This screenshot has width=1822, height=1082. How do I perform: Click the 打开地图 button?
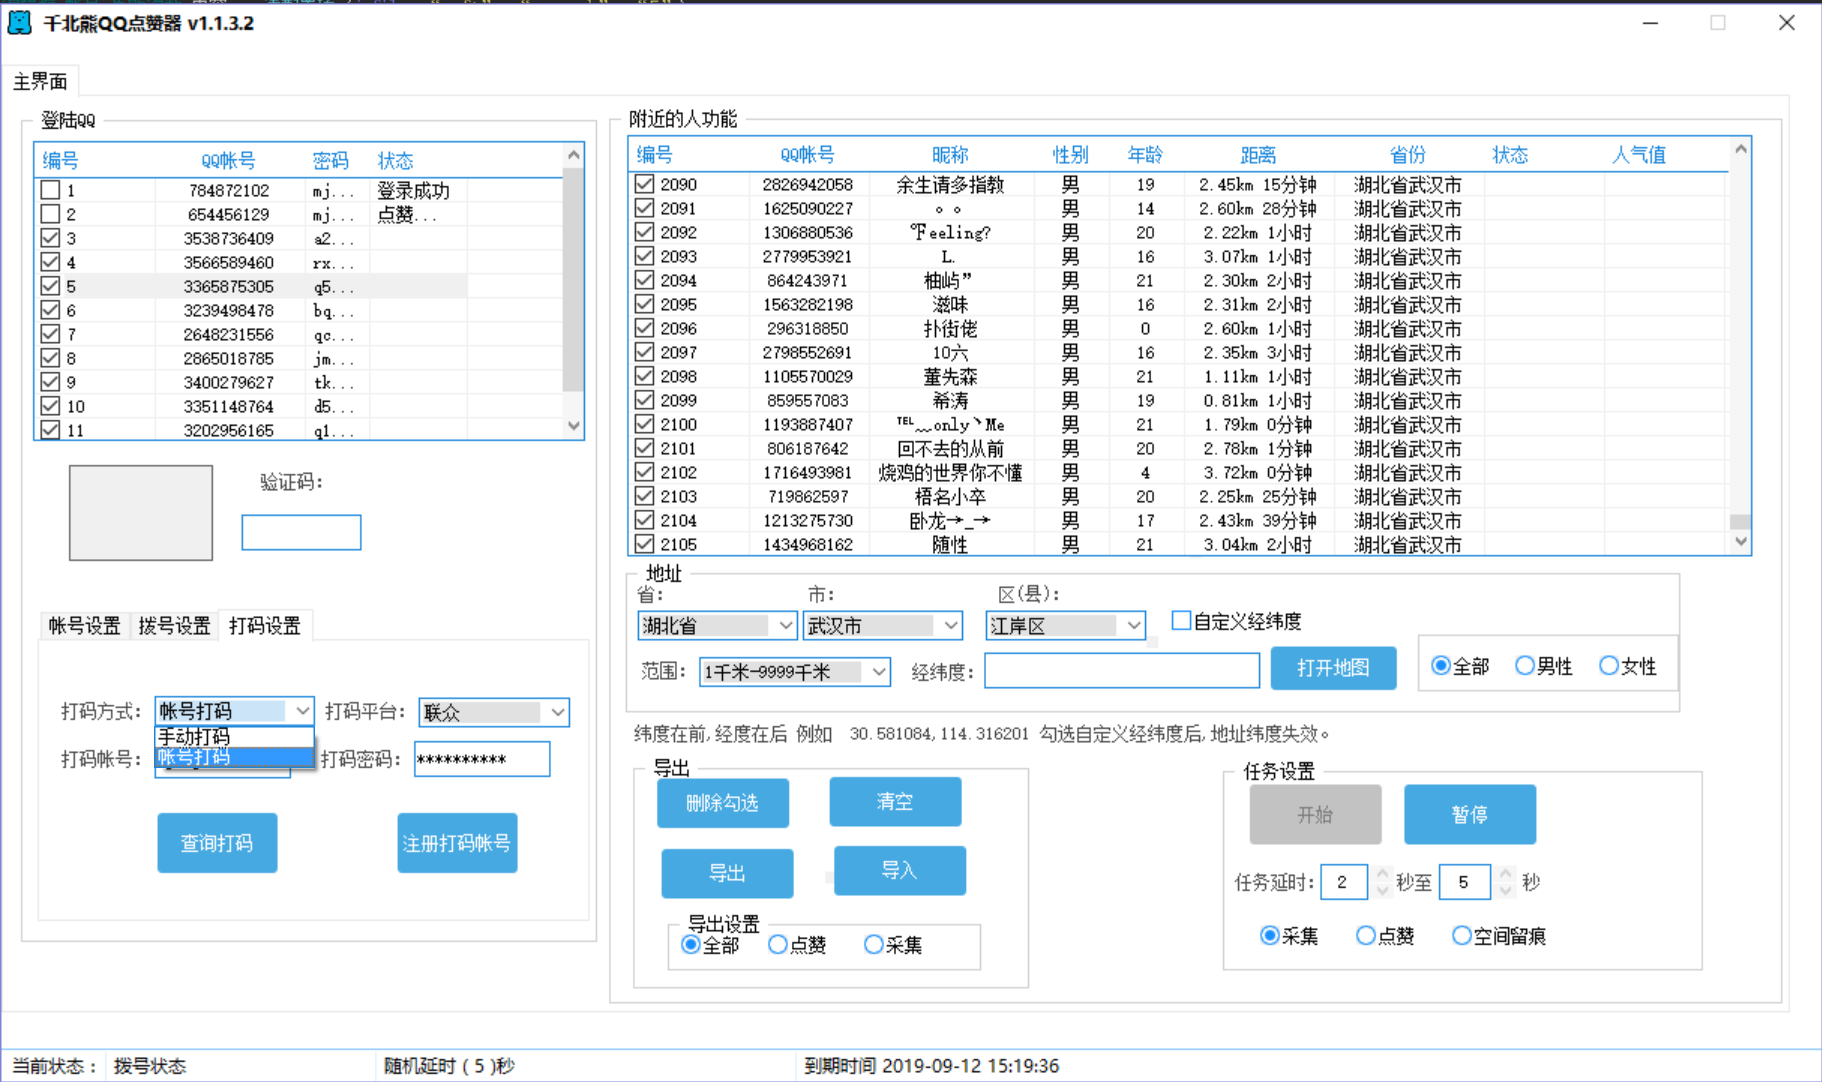(1333, 668)
